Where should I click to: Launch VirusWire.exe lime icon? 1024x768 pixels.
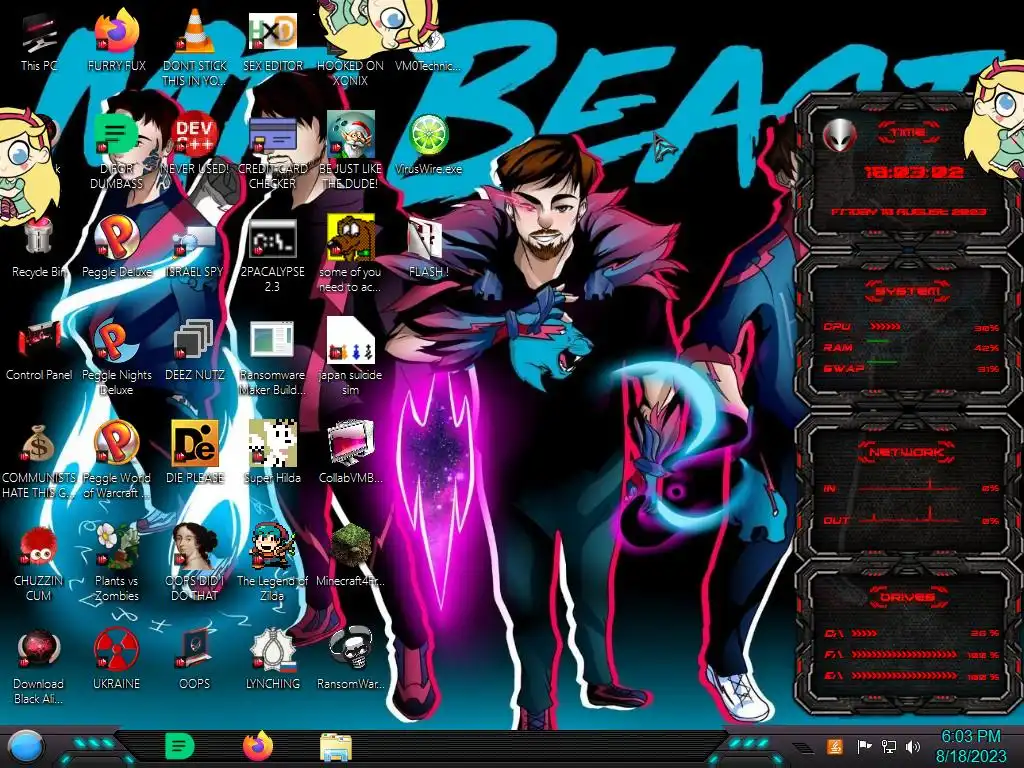click(x=428, y=144)
